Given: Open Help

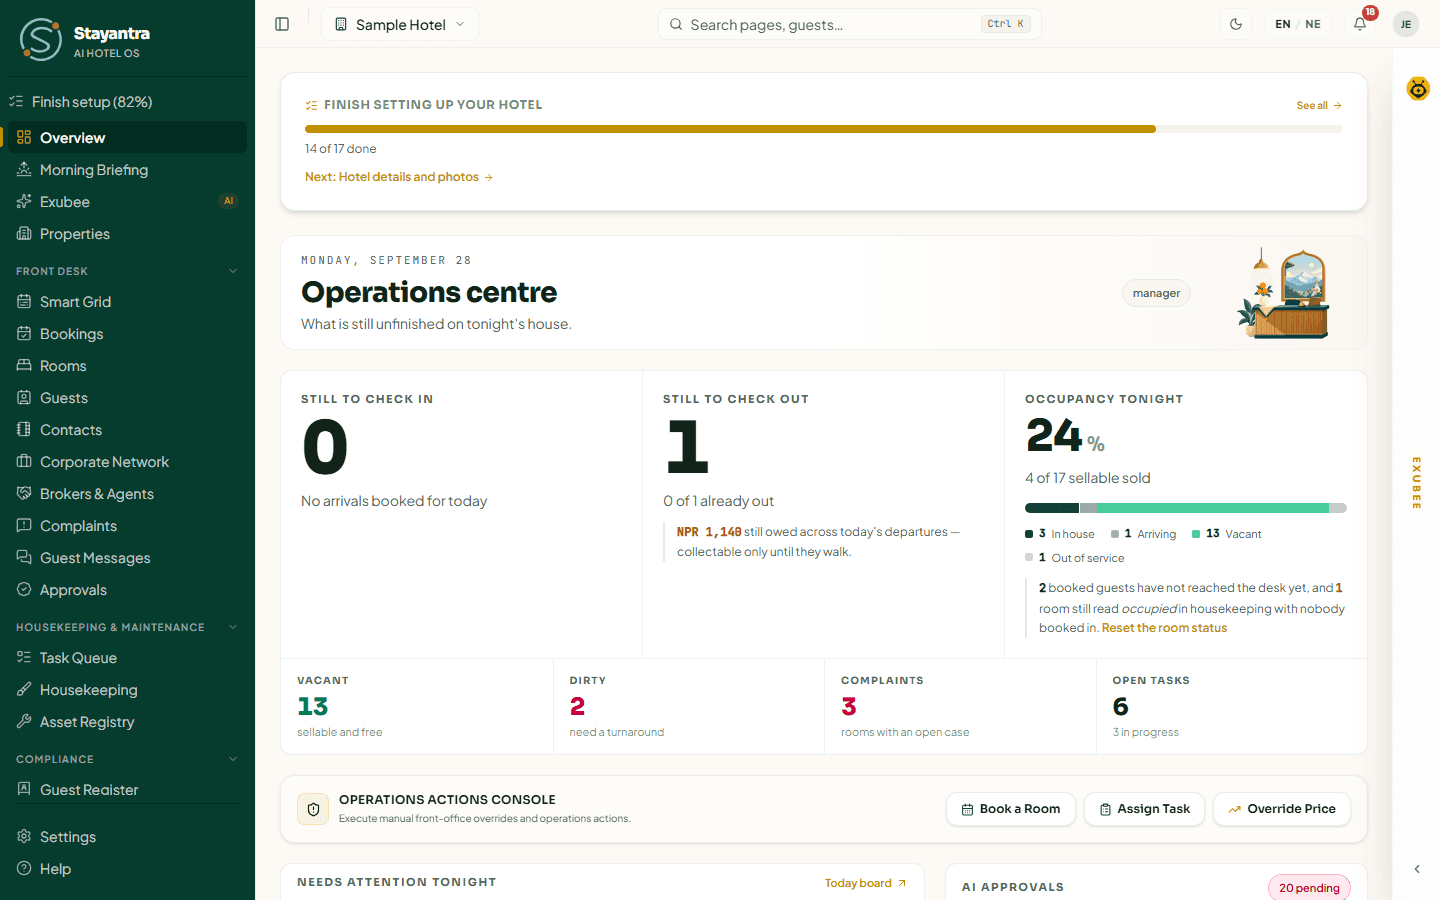Looking at the screenshot, I should click(127, 869).
